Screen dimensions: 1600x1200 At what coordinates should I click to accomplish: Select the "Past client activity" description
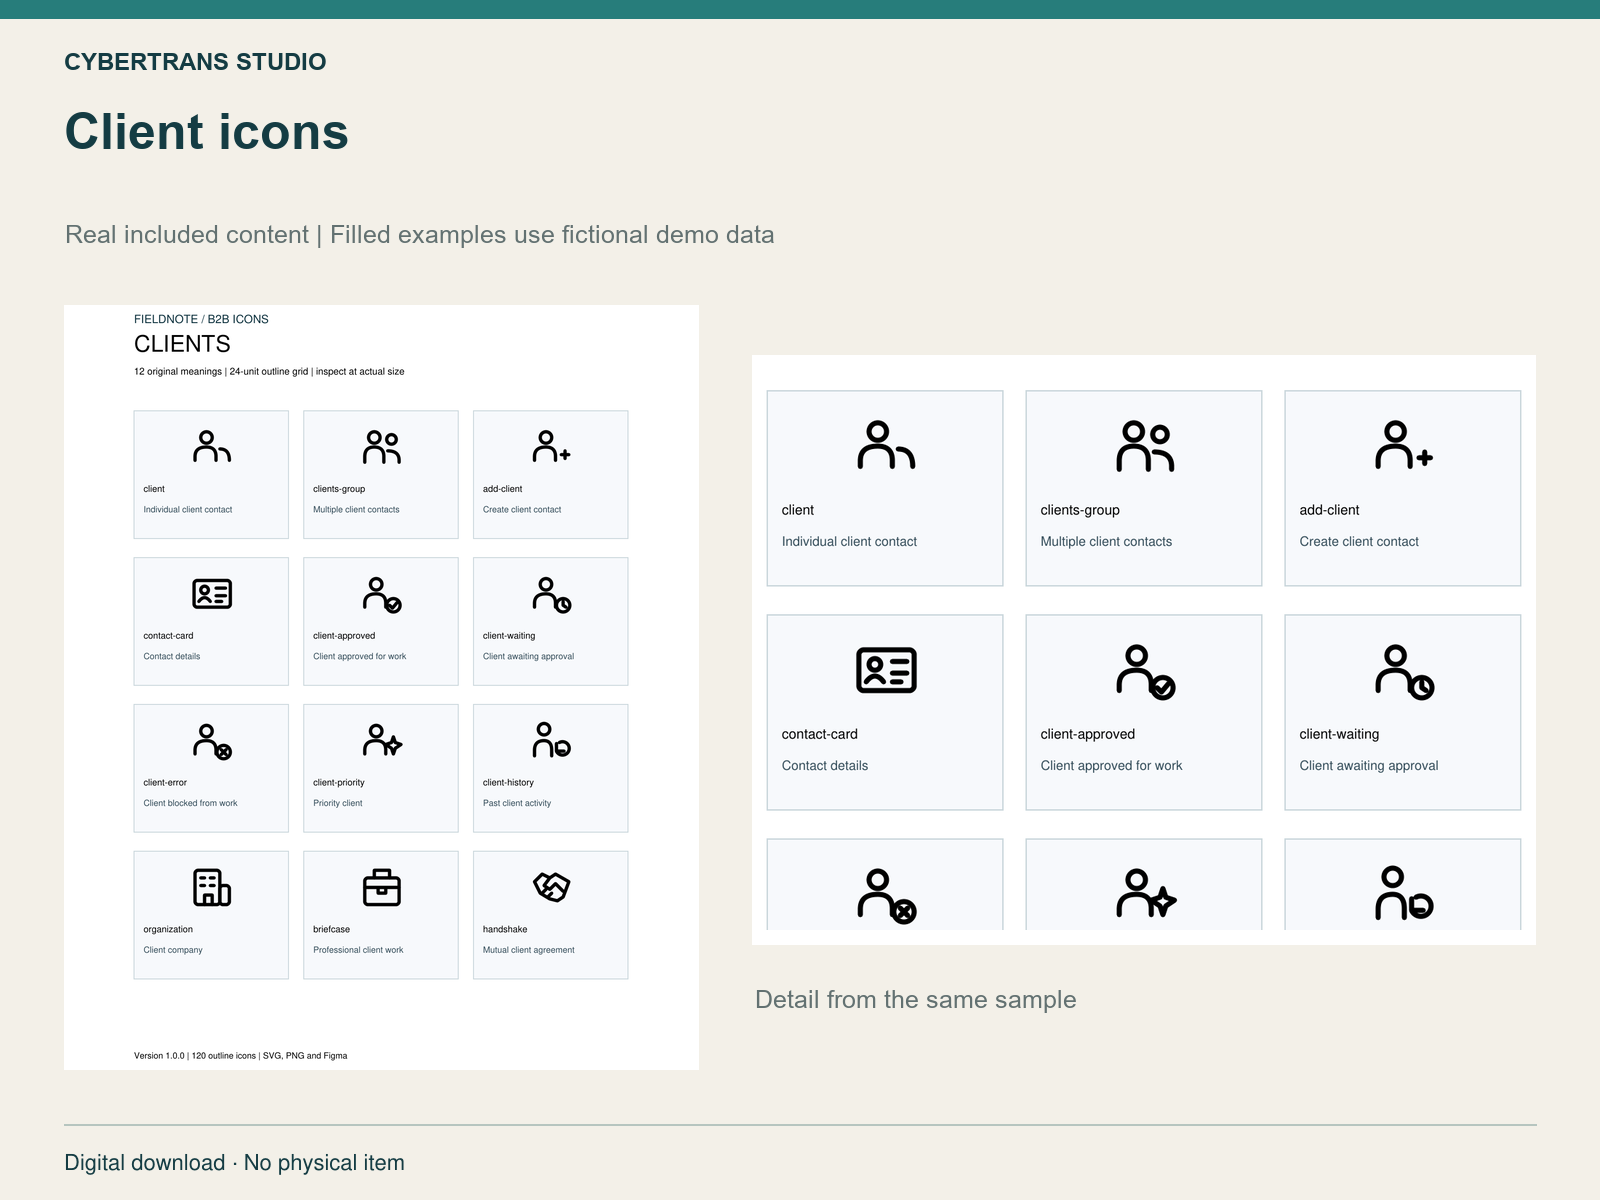coord(517,803)
